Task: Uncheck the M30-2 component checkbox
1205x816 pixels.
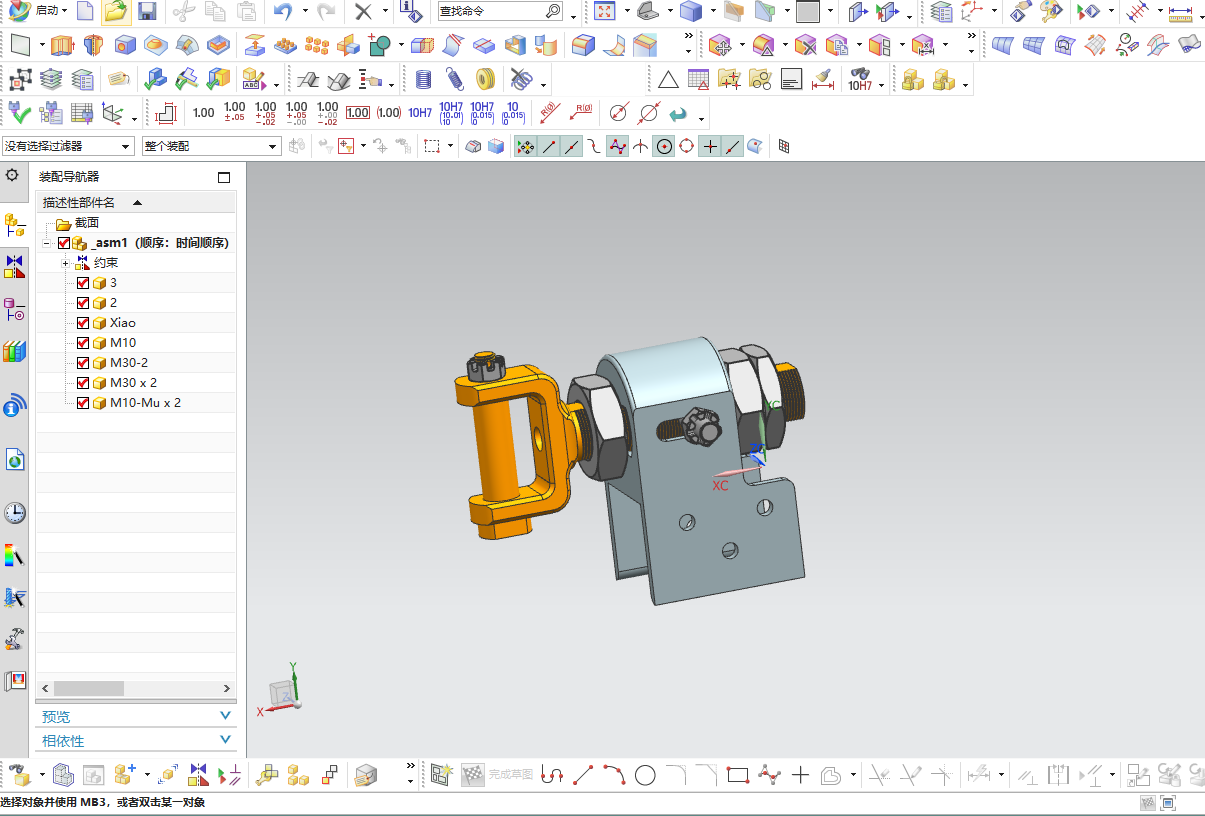Action: [83, 363]
